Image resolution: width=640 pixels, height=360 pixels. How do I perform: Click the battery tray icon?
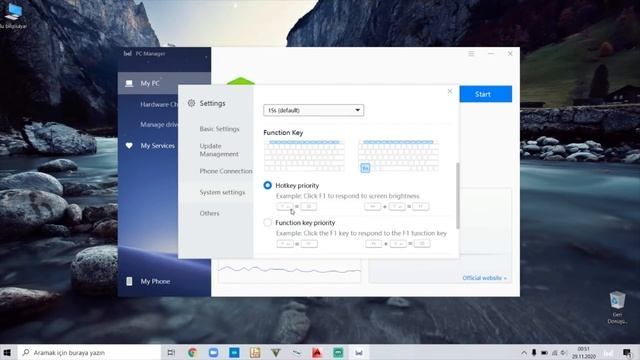[544, 353]
